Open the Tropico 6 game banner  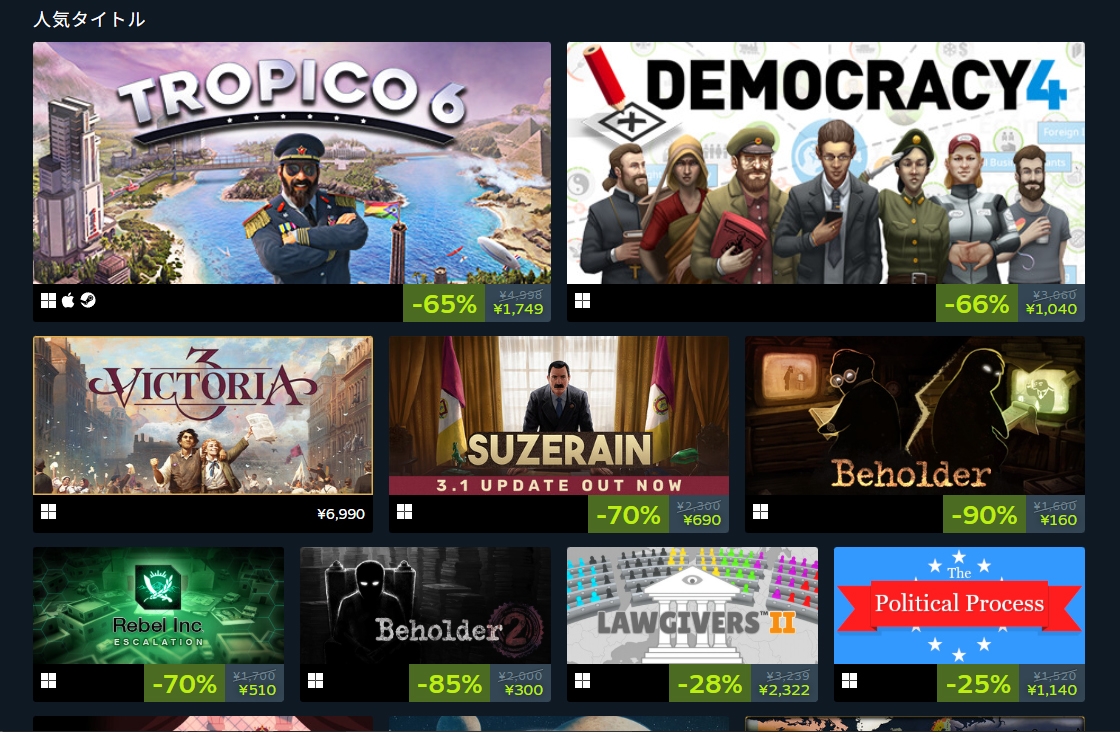pyautogui.click(x=291, y=163)
